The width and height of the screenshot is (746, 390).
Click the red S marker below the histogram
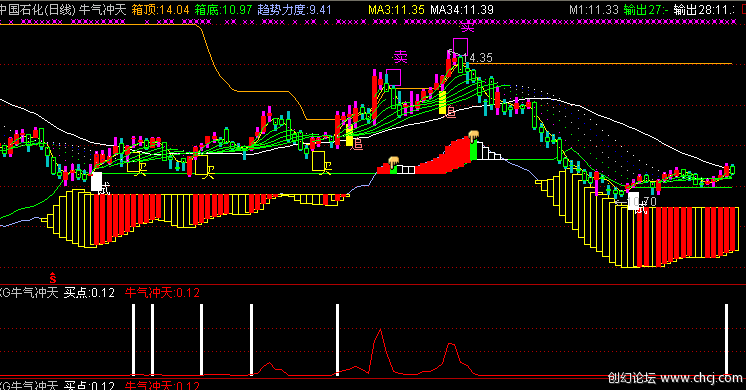(x=53, y=278)
